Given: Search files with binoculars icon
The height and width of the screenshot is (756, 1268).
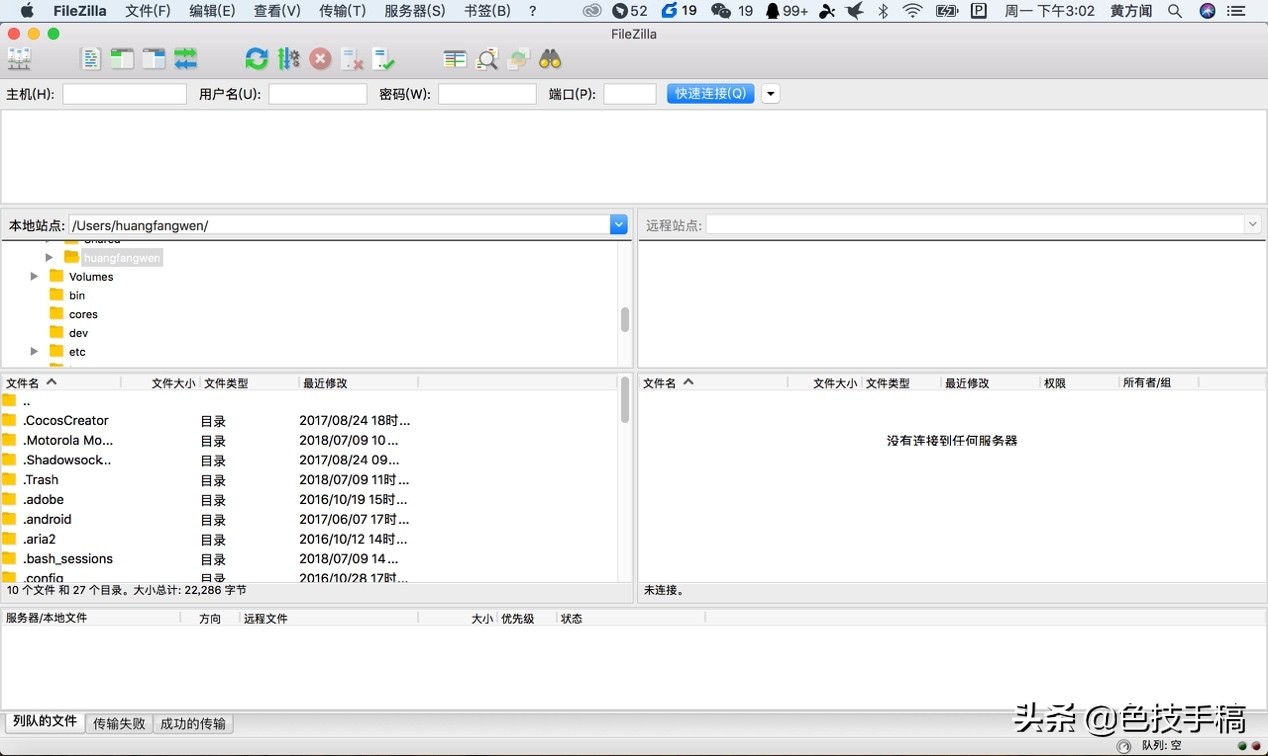Looking at the screenshot, I should (550, 60).
